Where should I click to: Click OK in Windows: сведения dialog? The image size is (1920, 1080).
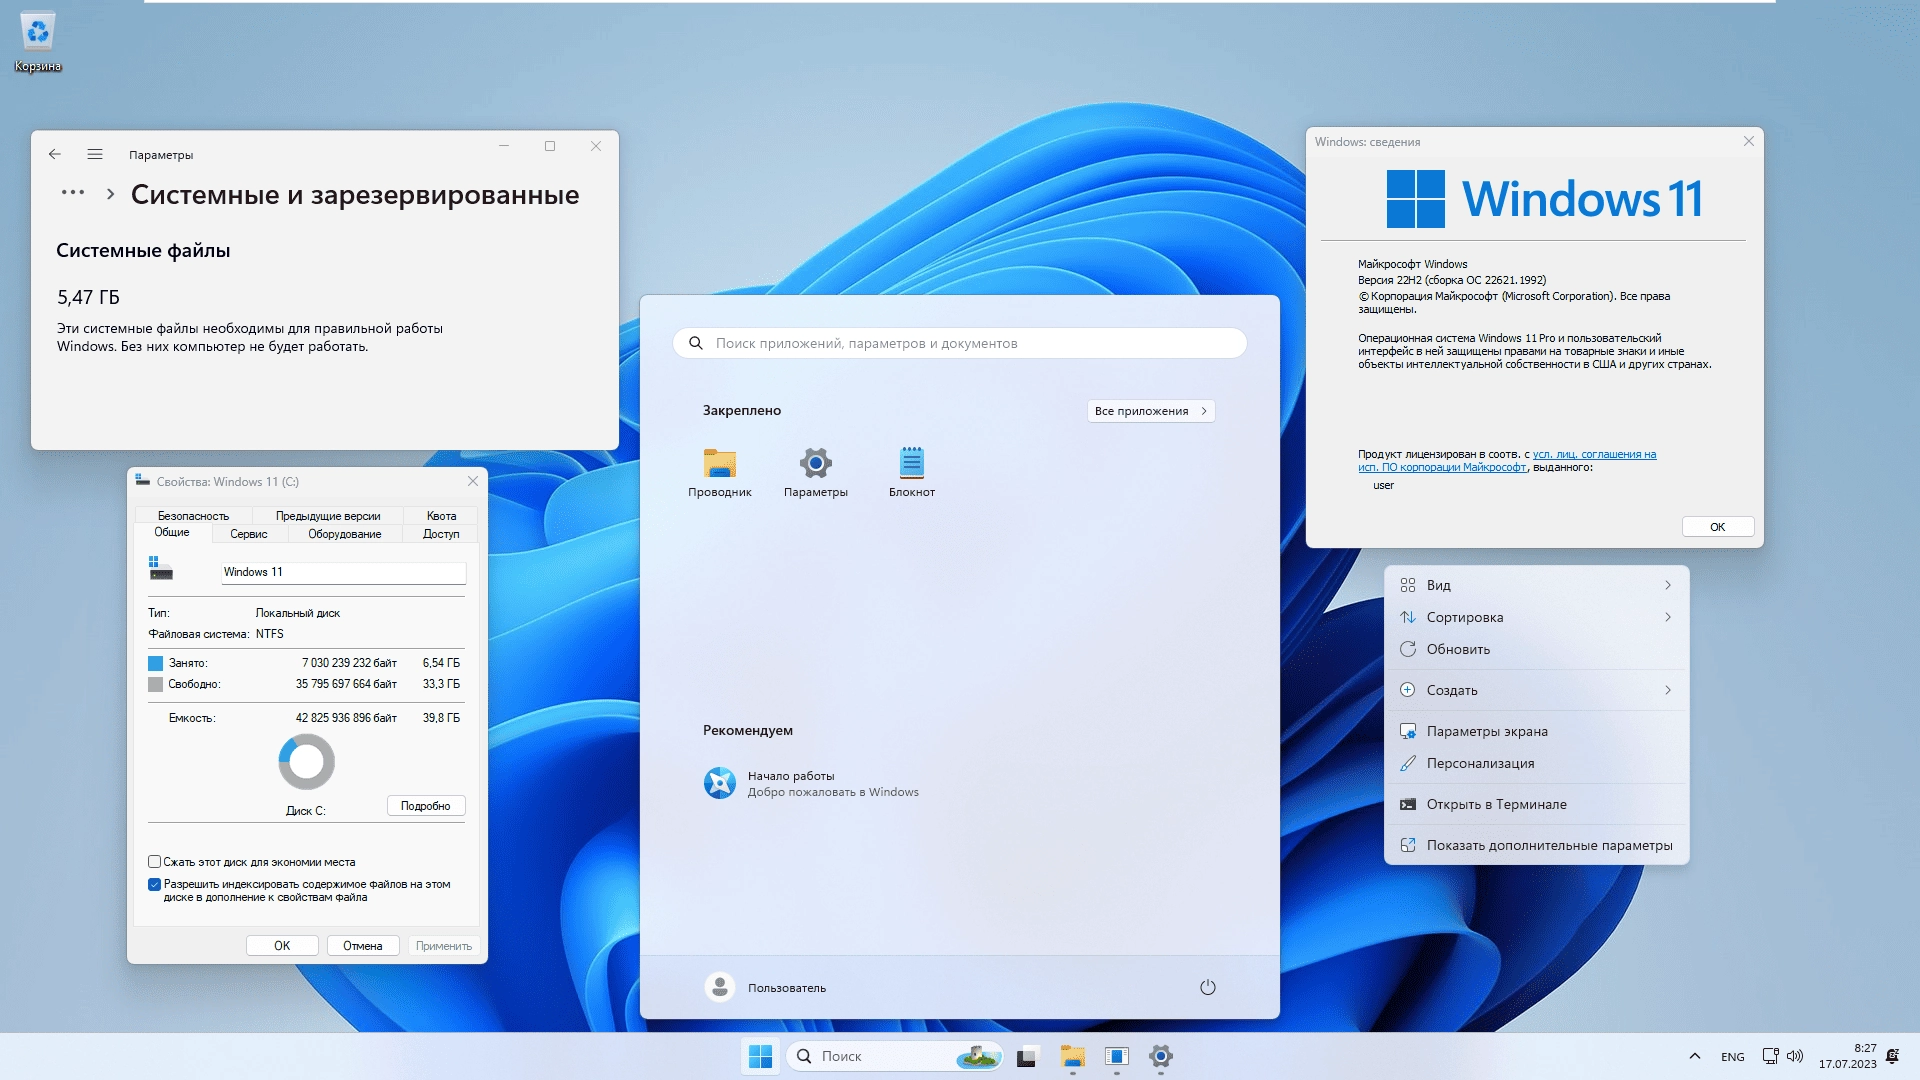[x=1718, y=527]
